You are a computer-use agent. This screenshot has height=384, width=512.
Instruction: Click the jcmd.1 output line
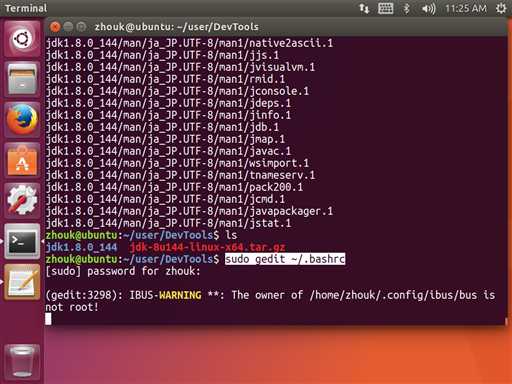[165, 199]
